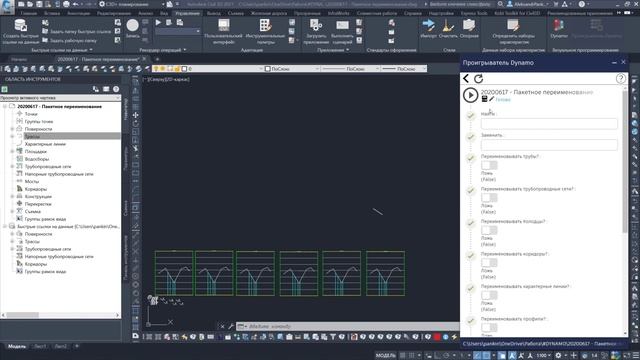Switch to the Модель layout tab
The width and height of the screenshot is (640, 360).
[17, 346]
